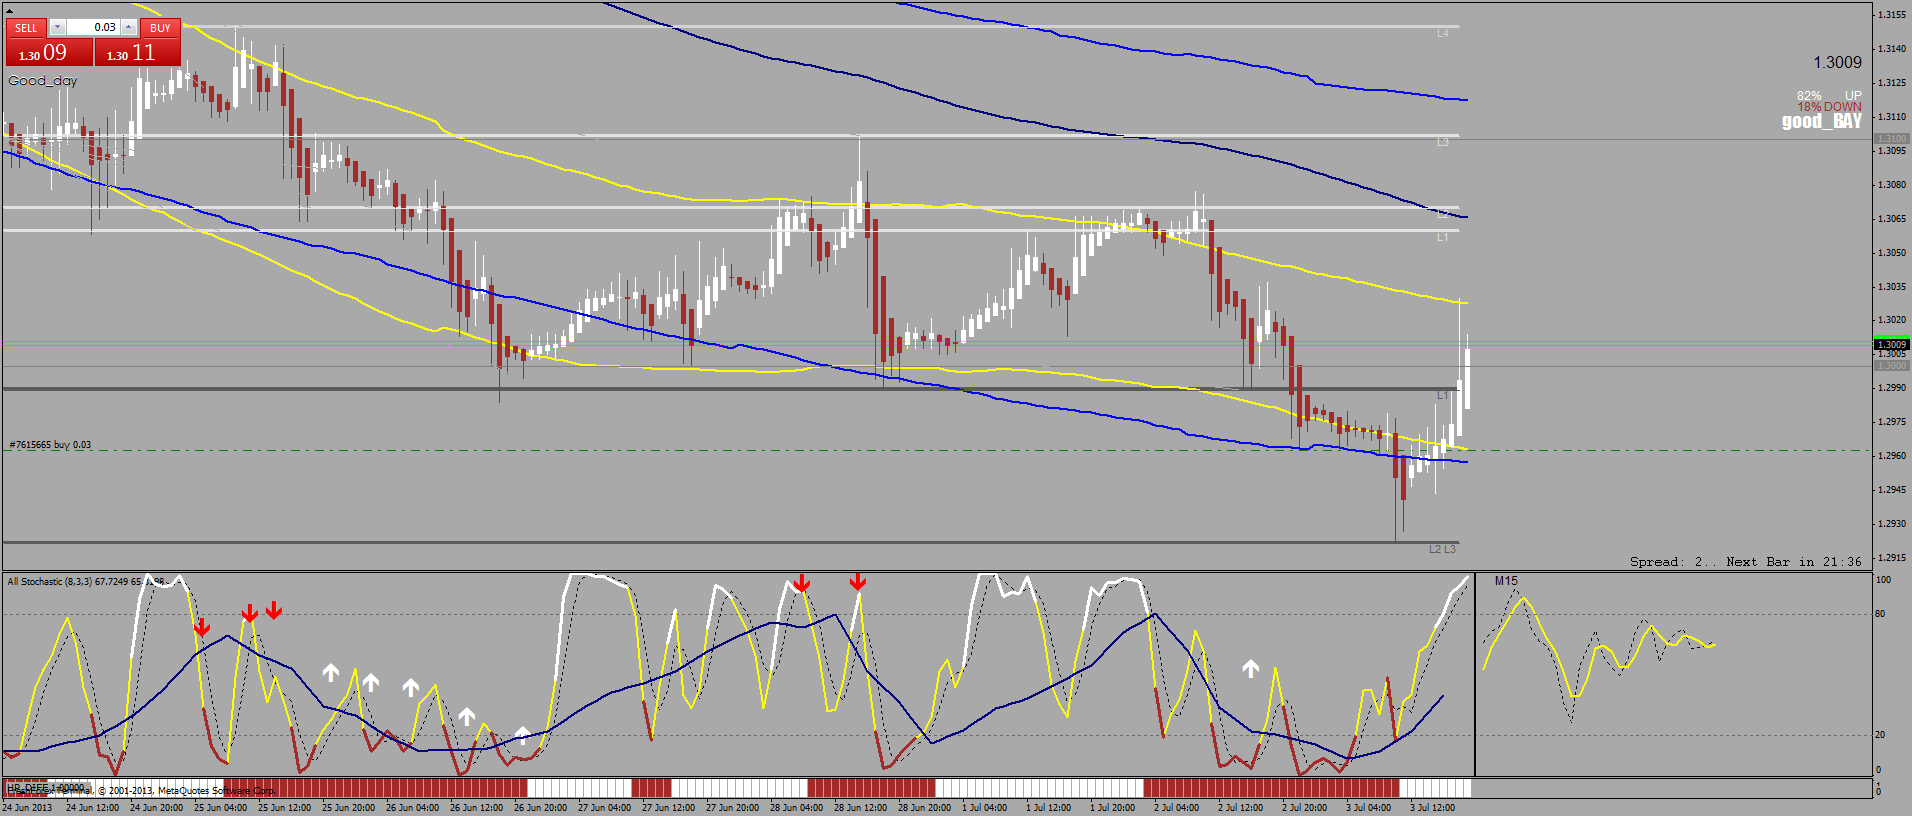Screen dimensions: 1912x816
Task: Focus the 0.03 lot volume field
Action: point(94,27)
